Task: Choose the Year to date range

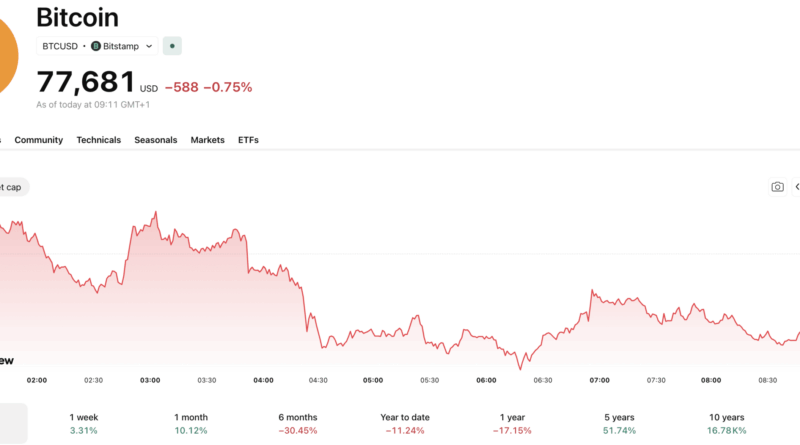Action: 404,423
